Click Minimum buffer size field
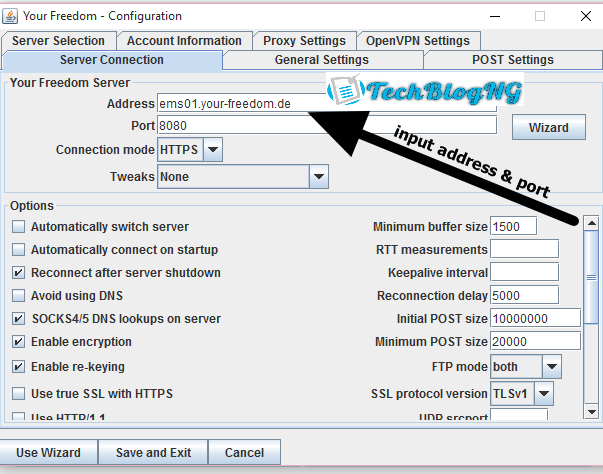603x474 pixels. pos(513,226)
